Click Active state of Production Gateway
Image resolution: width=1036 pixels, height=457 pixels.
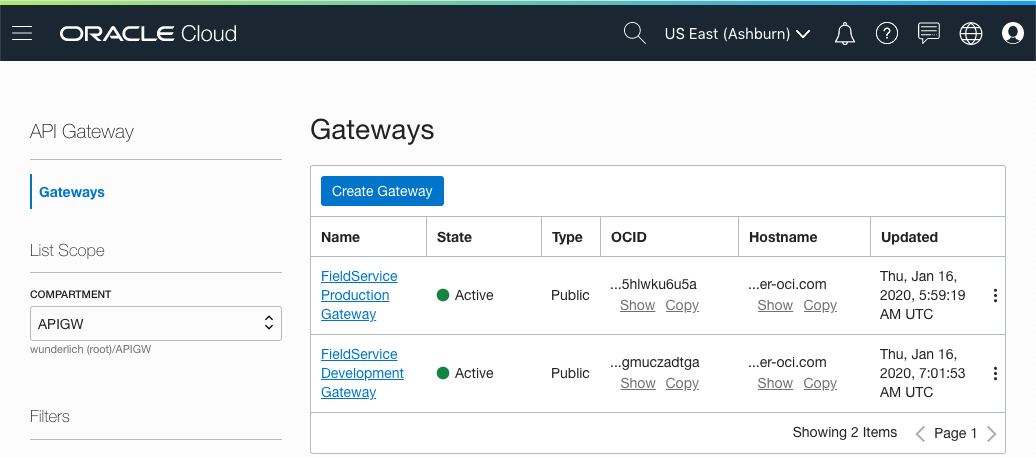(x=465, y=295)
